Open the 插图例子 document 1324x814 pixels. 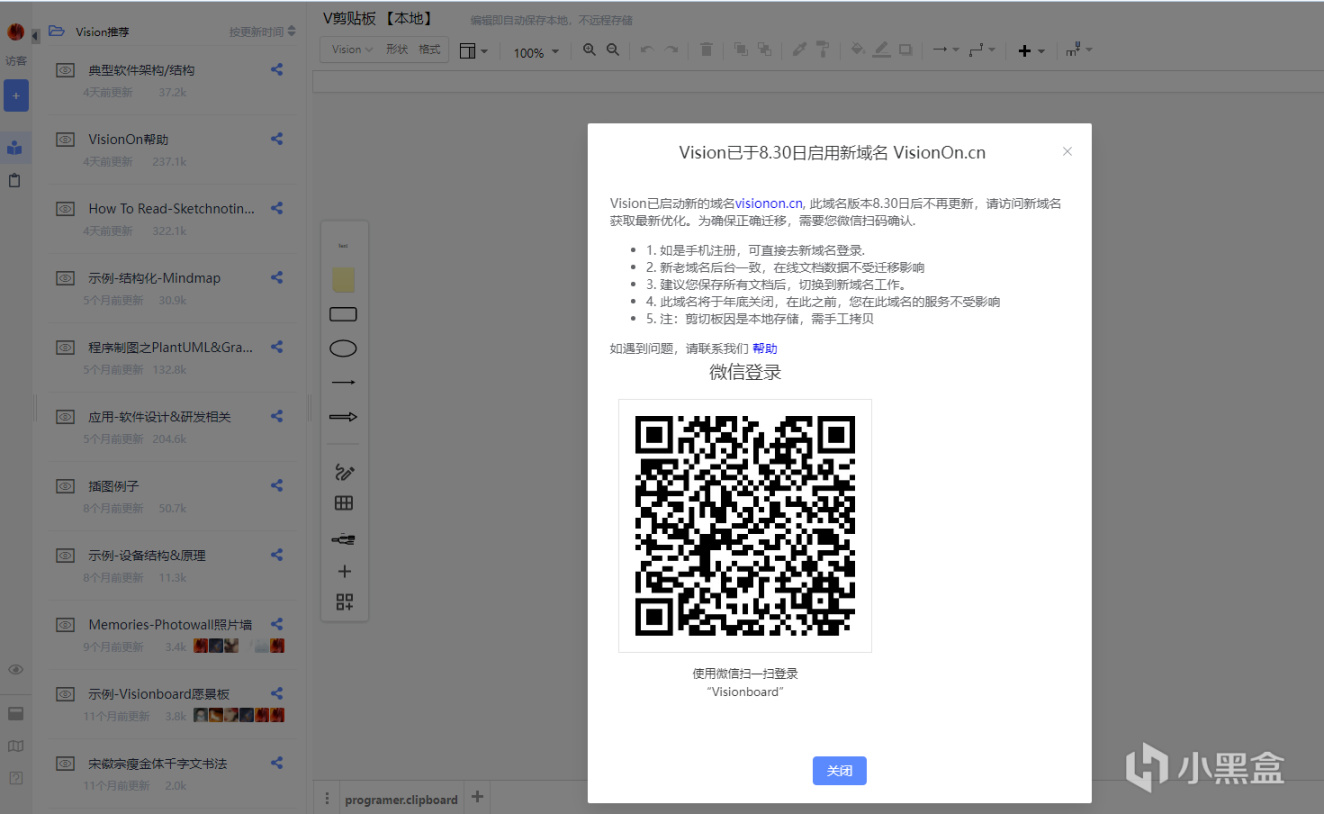[x=113, y=486]
